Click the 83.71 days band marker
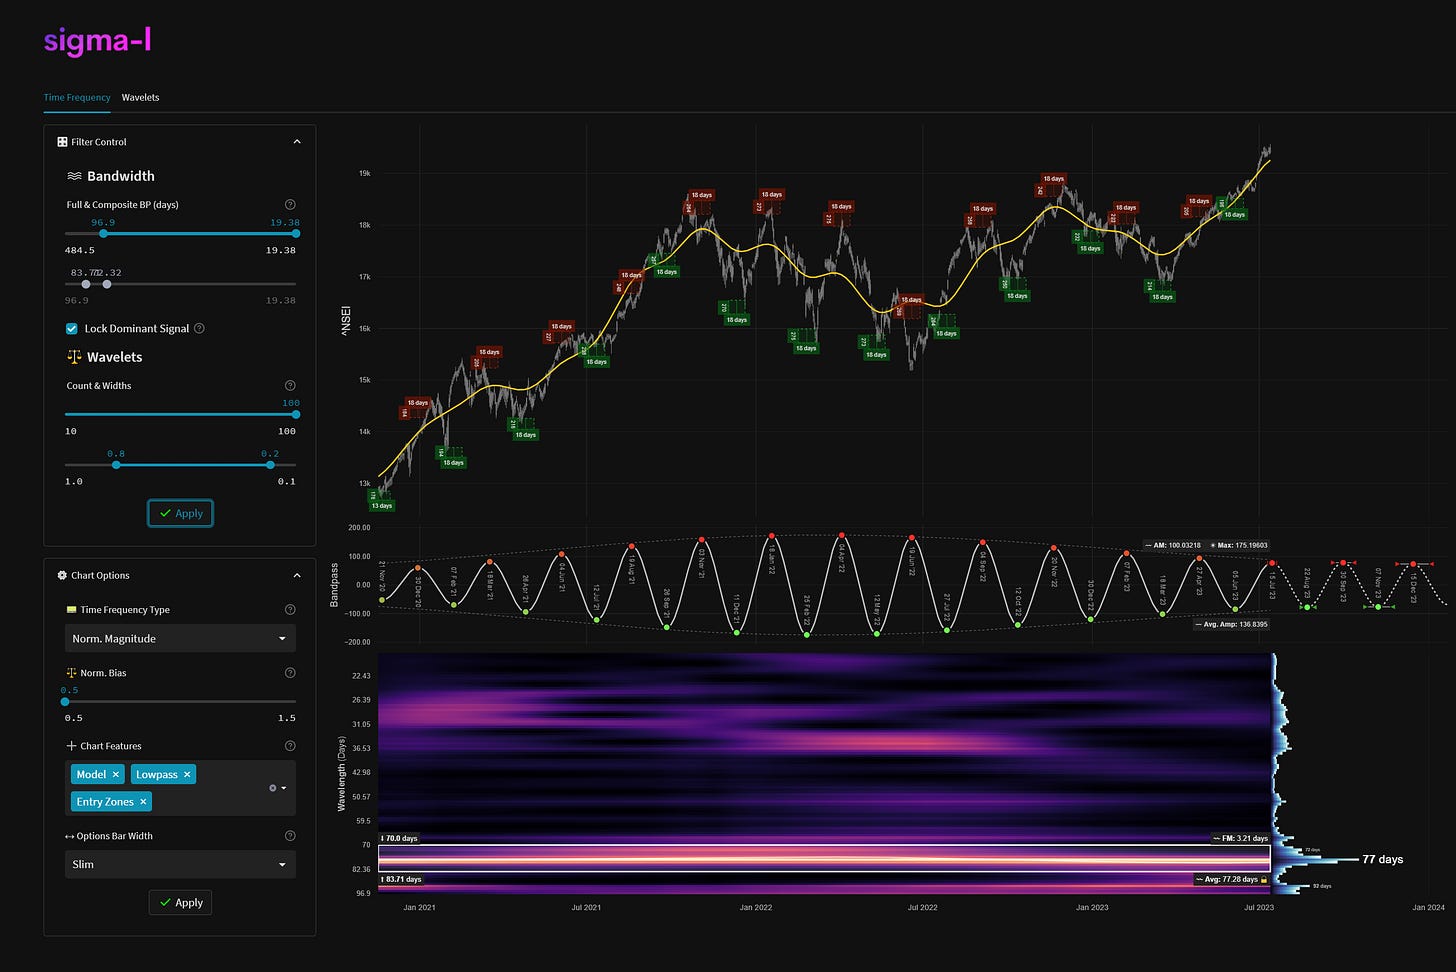This screenshot has width=1456, height=972. [402, 879]
